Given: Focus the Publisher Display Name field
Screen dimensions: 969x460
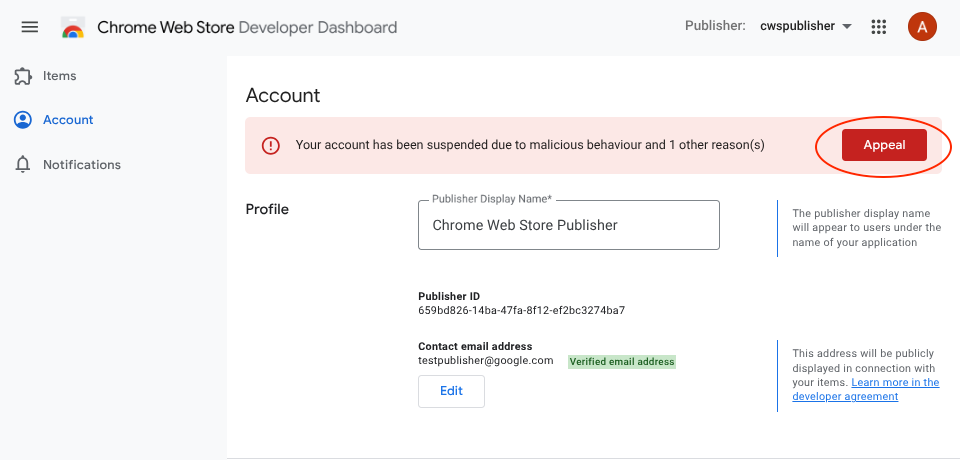Looking at the screenshot, I should pos(568,225).
